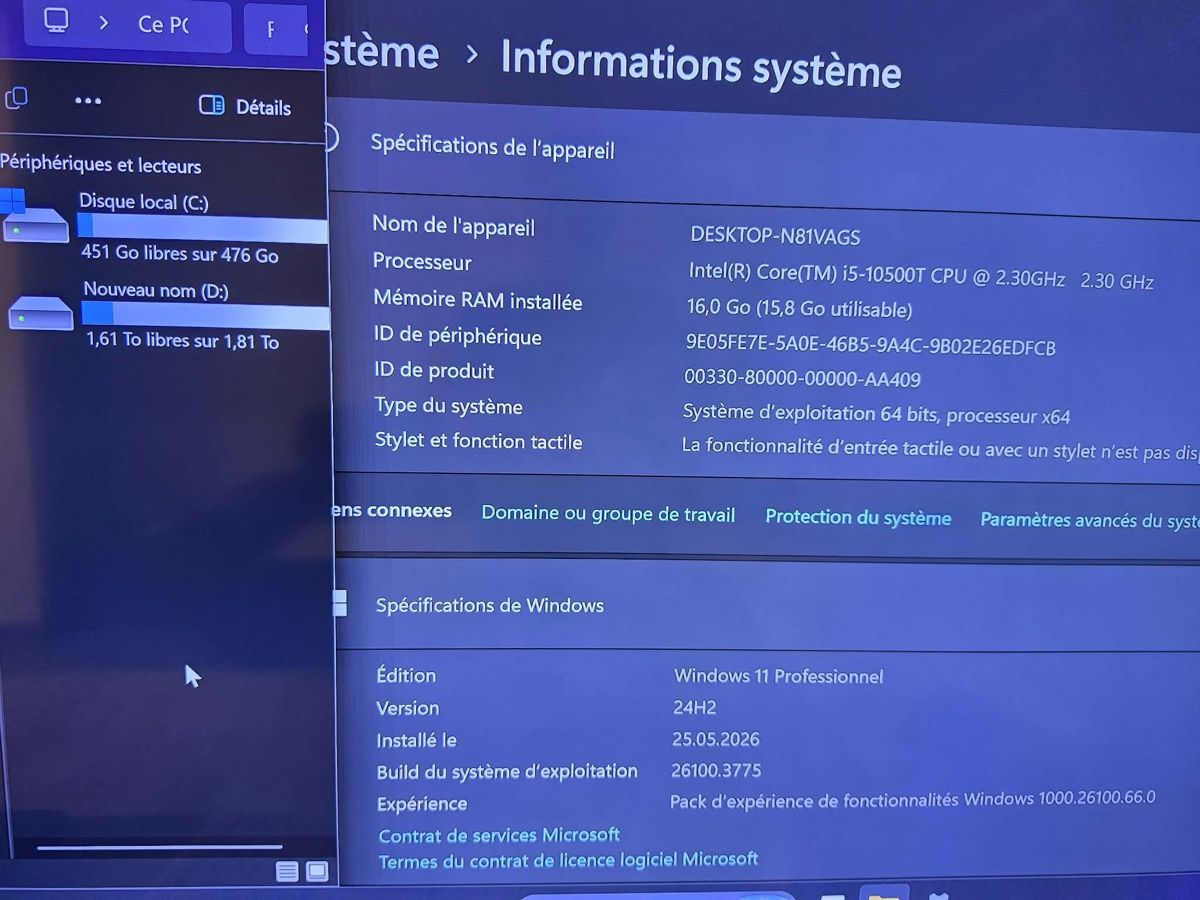Select the Type du système value
The image size is (1200, 900).
(x=876, y=413)
